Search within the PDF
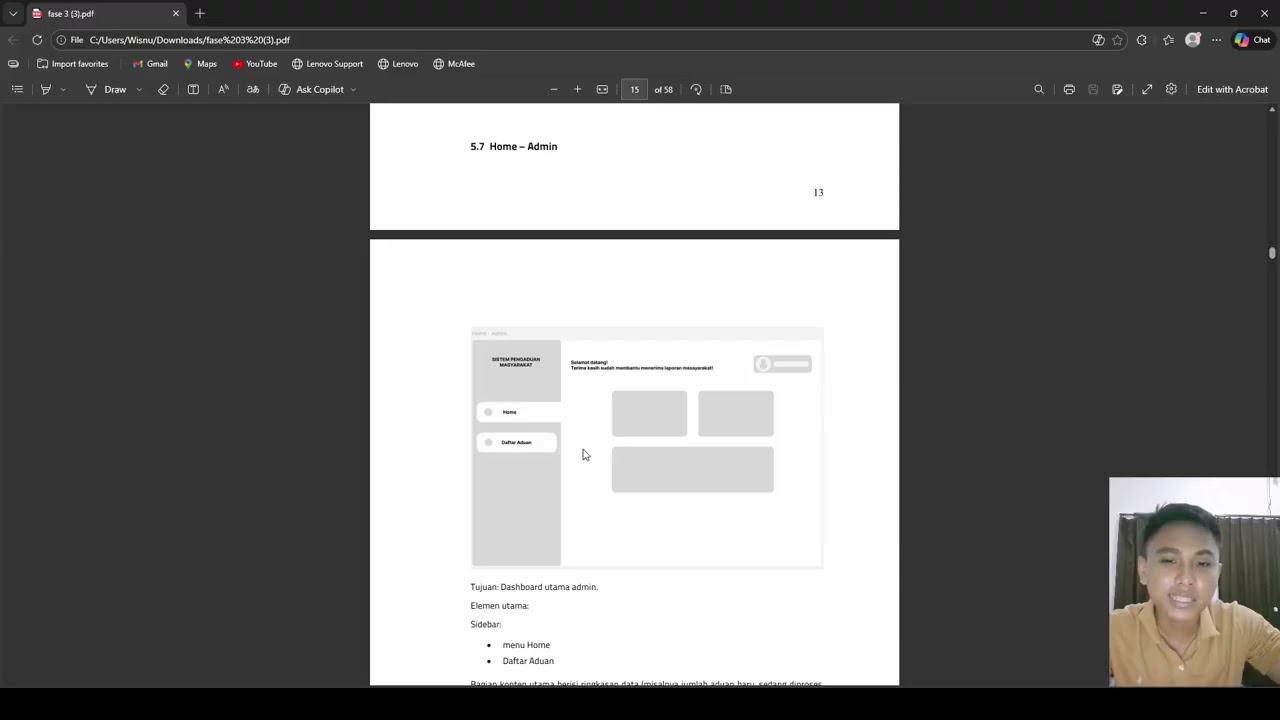Viewport: 1280px width, 720px height. tap(1038, 89)
